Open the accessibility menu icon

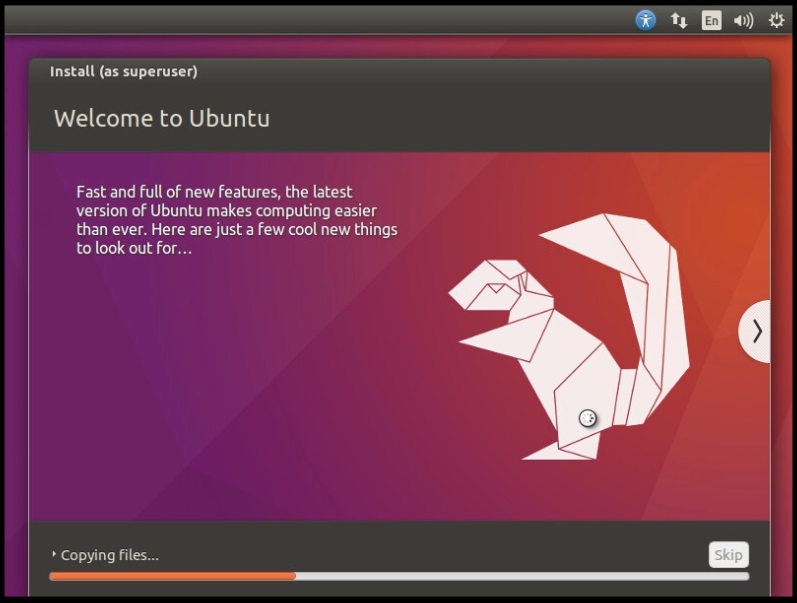[x=646, y=20]
